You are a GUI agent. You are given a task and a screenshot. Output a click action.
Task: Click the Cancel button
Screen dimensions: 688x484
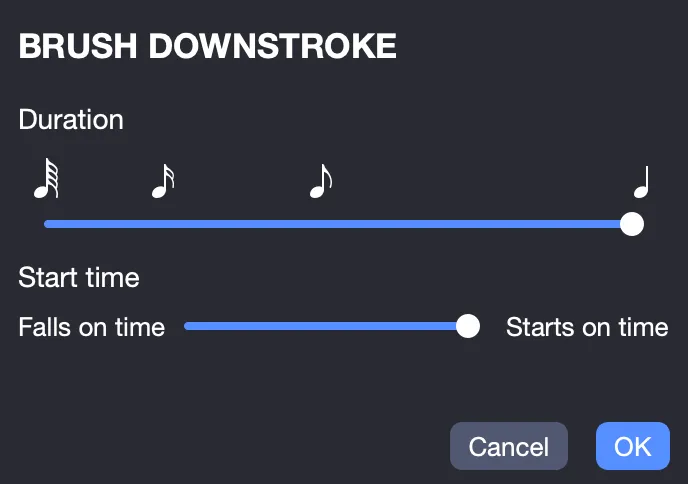[509, 446]
